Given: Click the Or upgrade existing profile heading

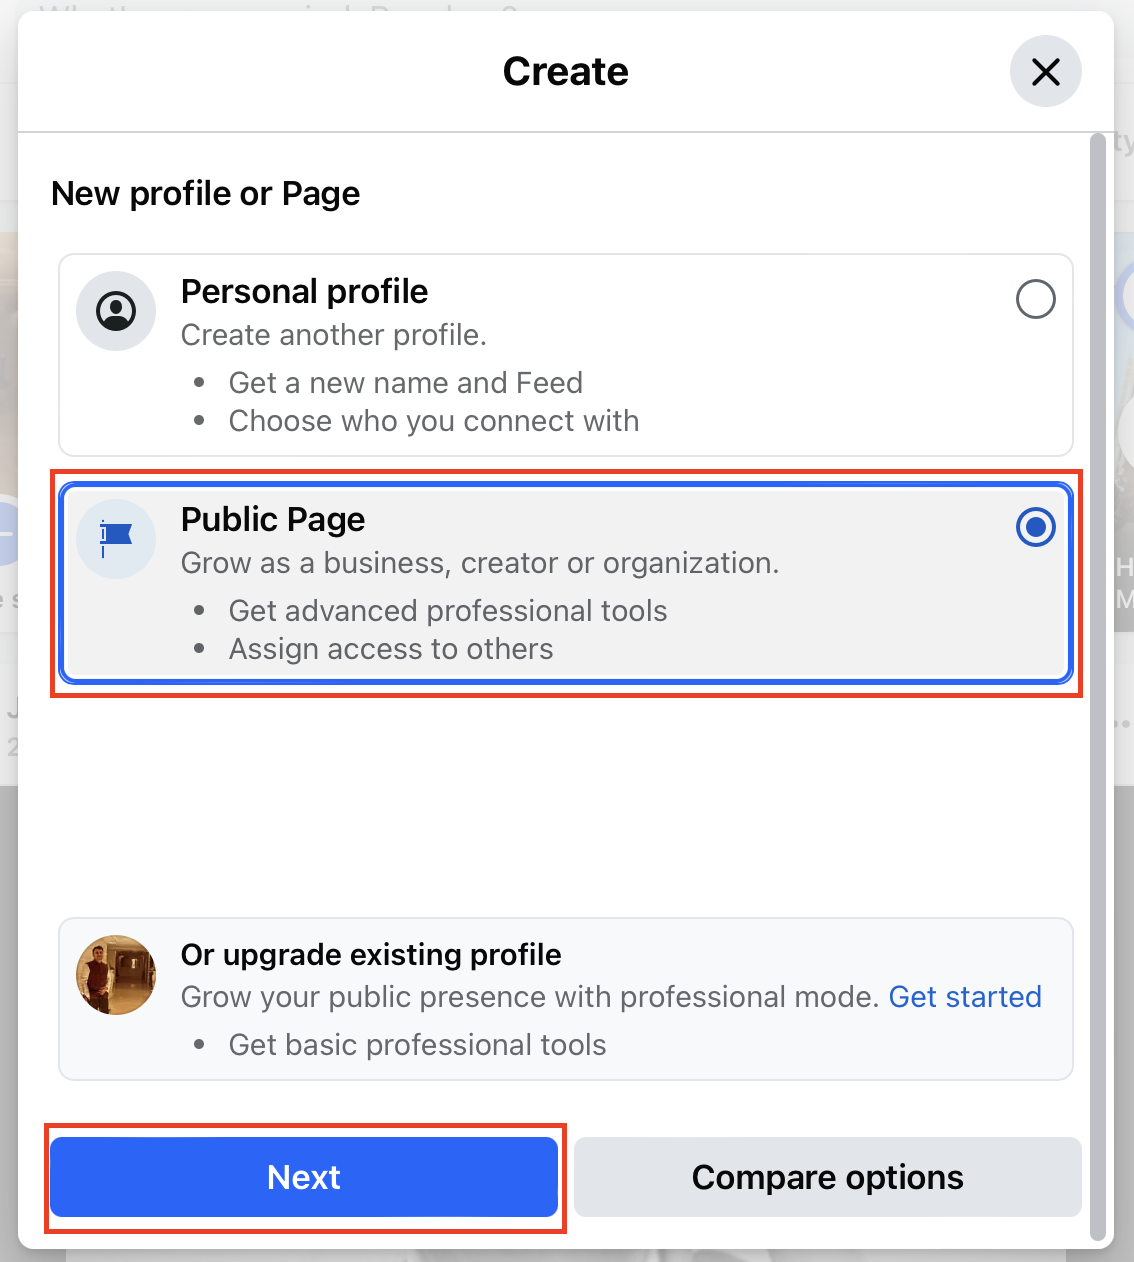Looking at the screenshot, I should coord(371,955).
